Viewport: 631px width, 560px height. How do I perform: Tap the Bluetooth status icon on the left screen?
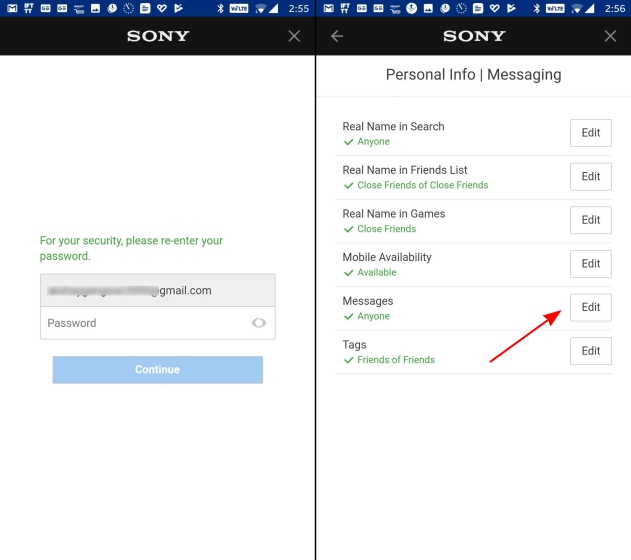point(220,8)
